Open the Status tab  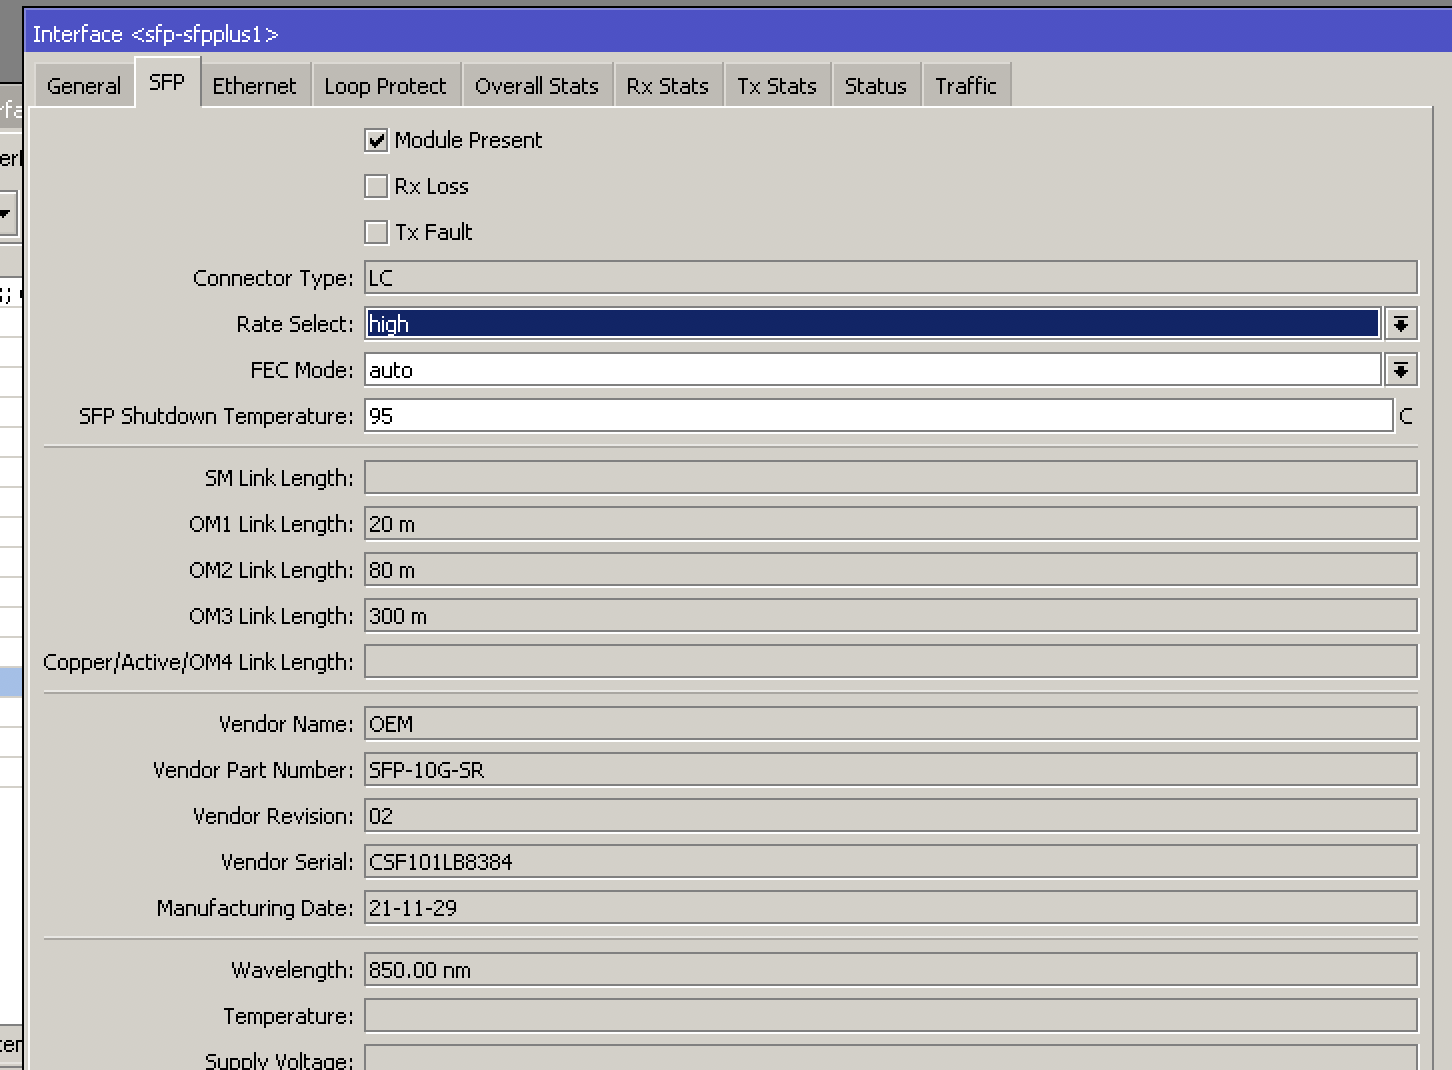pyautogui.click(x=876, y=86)
